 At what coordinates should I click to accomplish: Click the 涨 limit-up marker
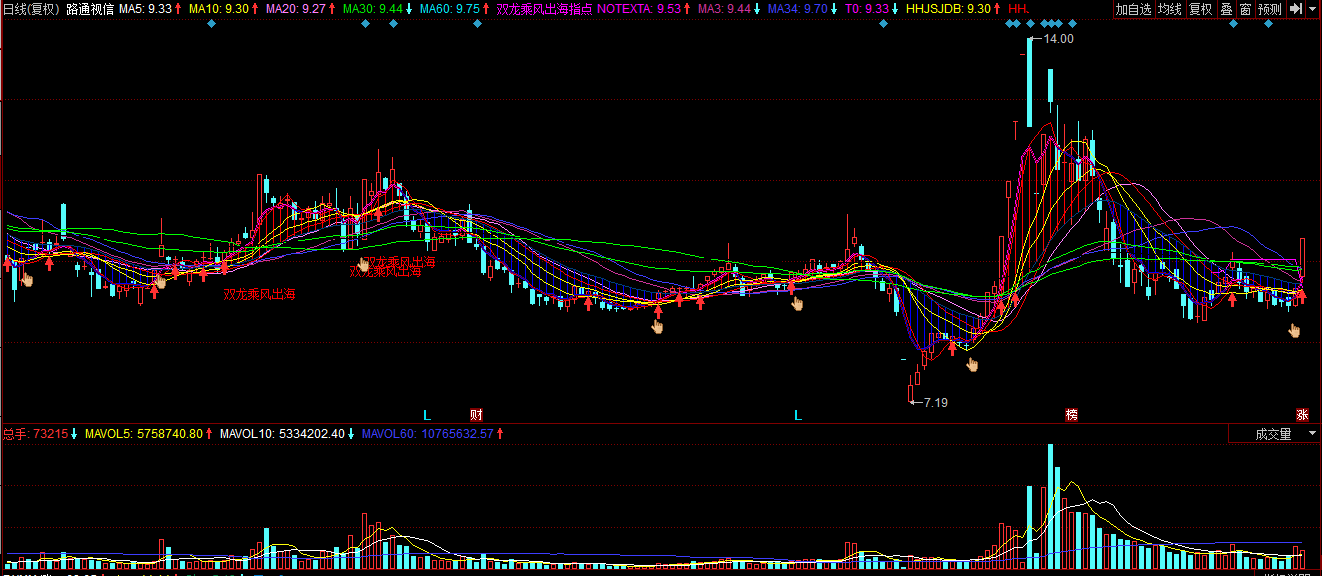click(1302, 414)
